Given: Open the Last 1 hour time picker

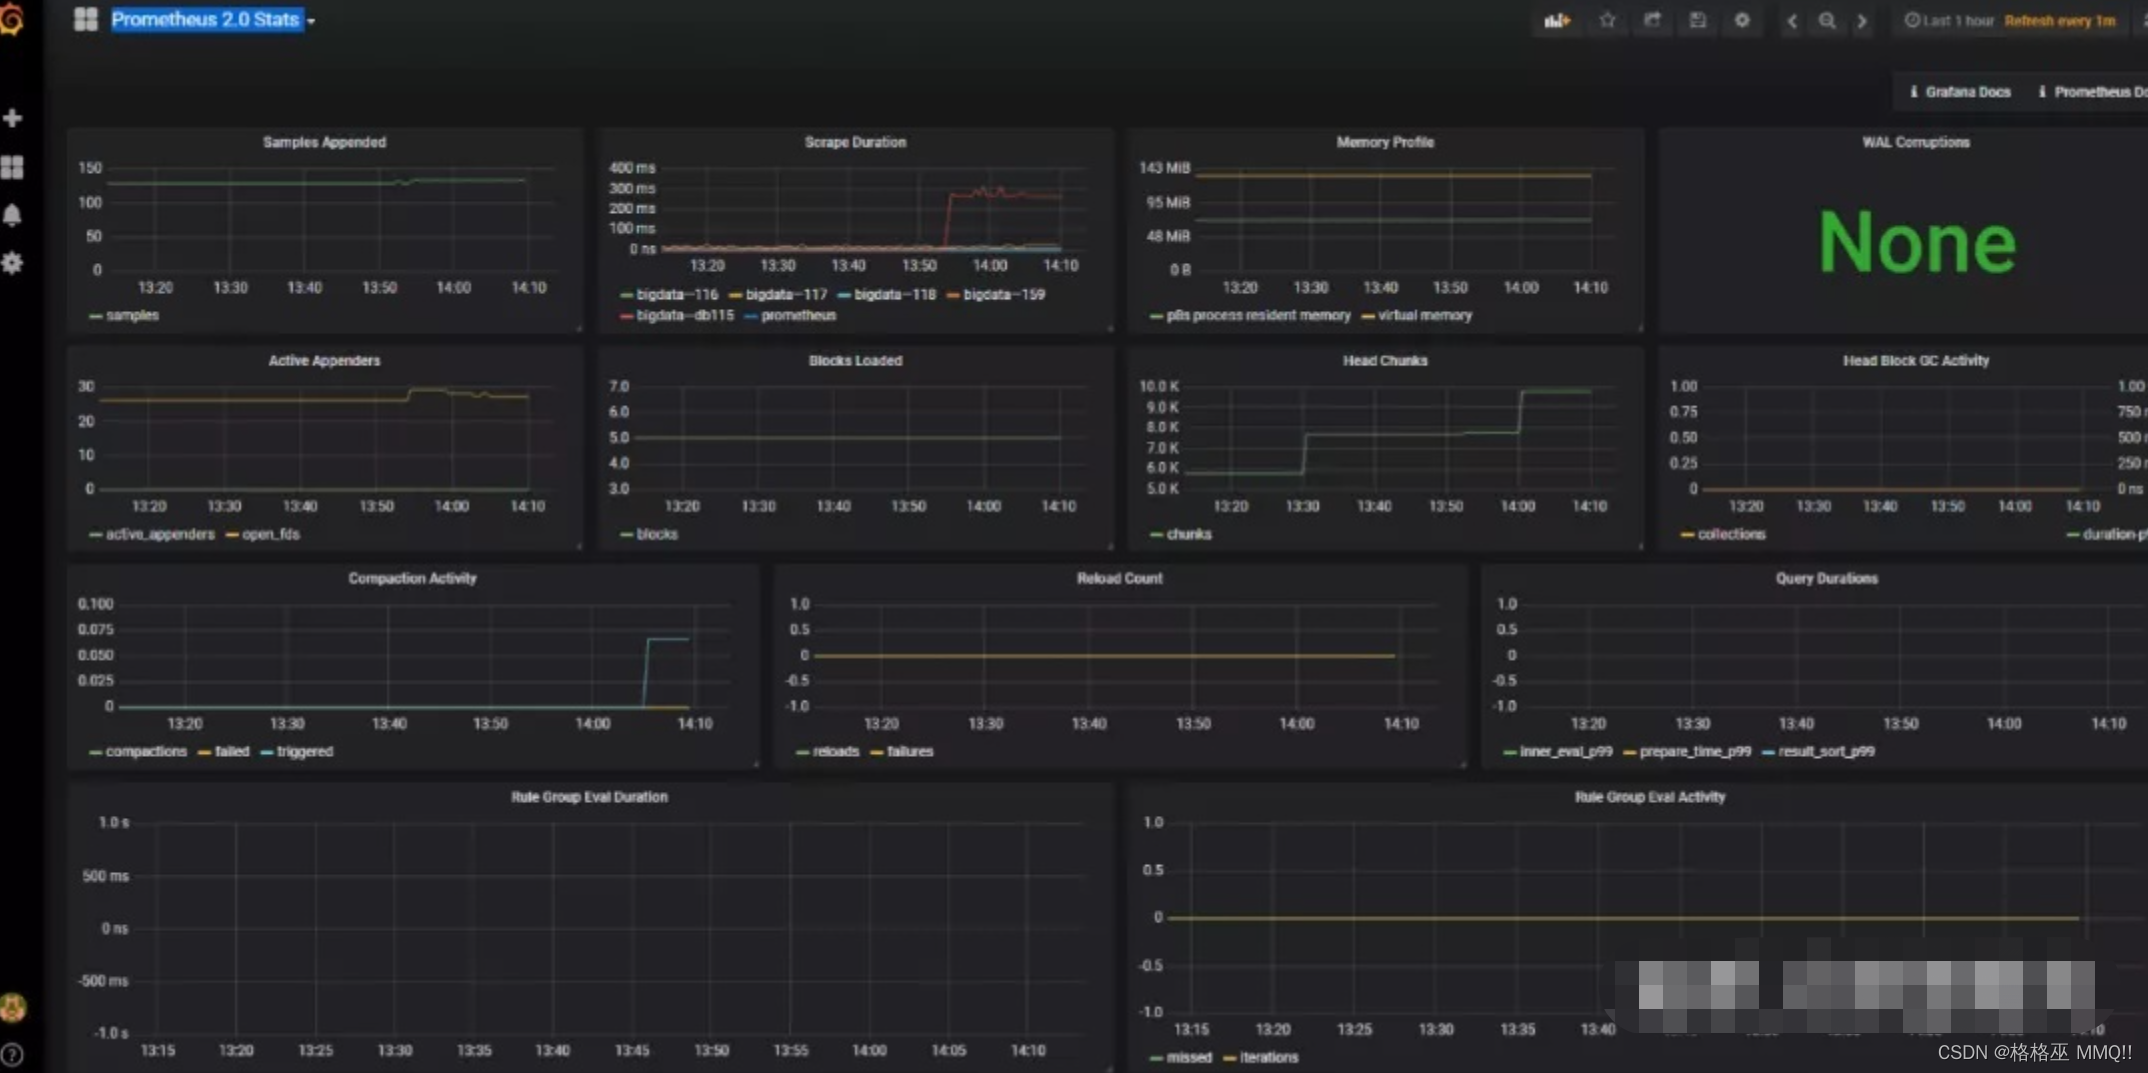Looking at the screenshot, I should [x=1950, y=21].
